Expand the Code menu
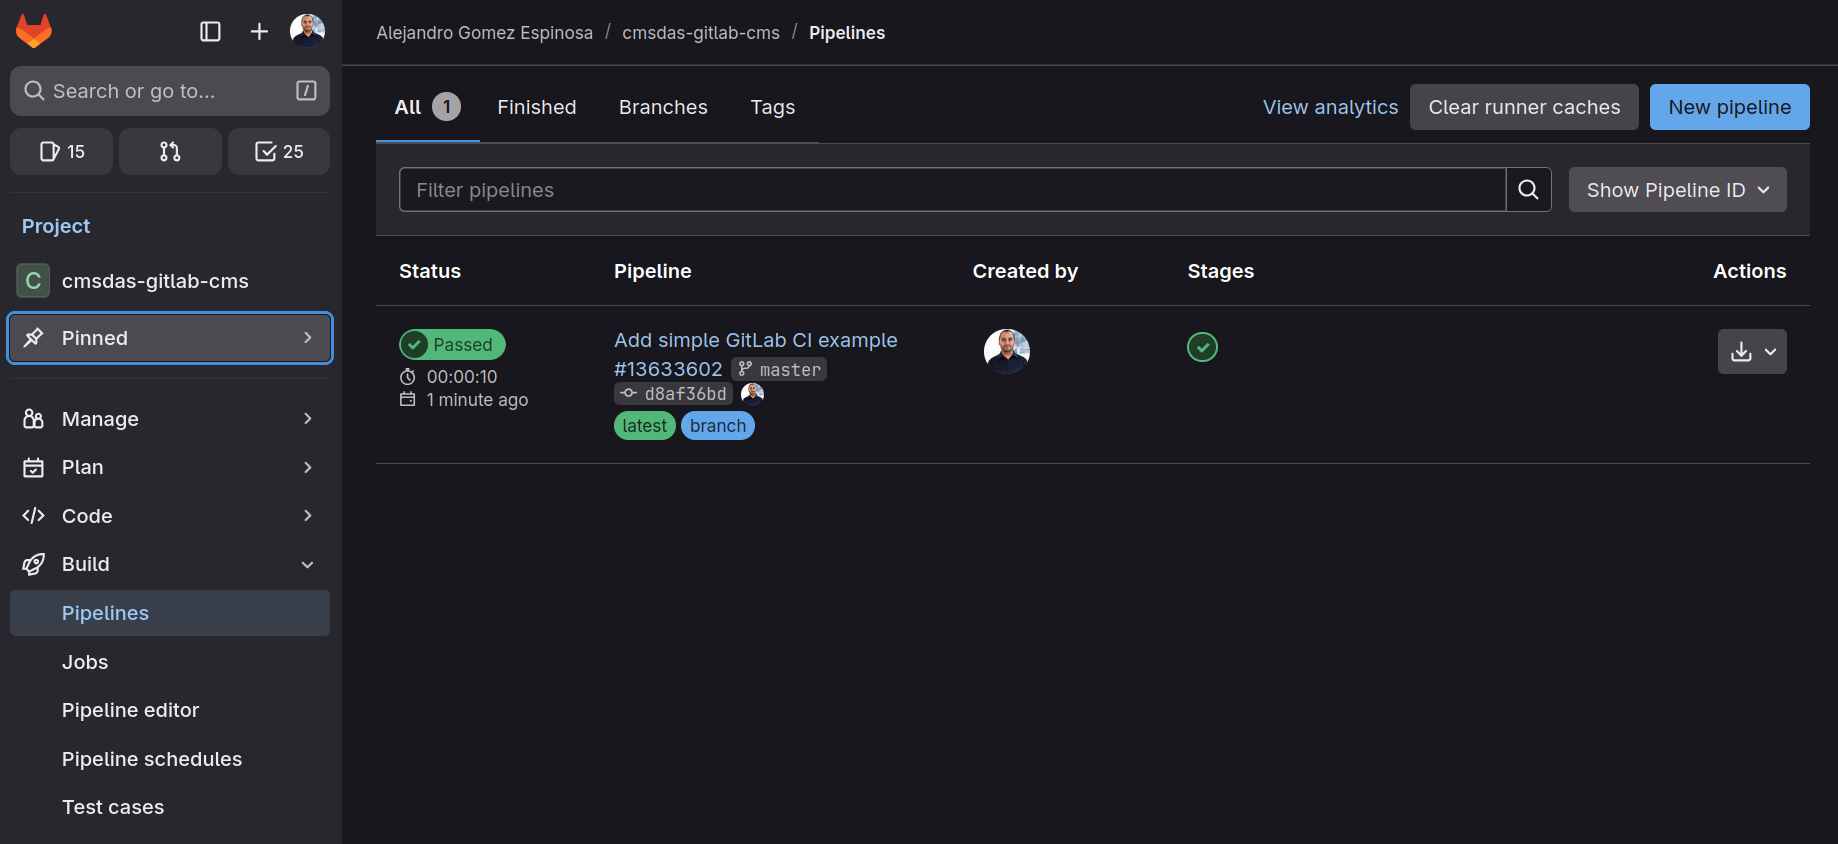1838x844 pixels. (x=170, y=516)
